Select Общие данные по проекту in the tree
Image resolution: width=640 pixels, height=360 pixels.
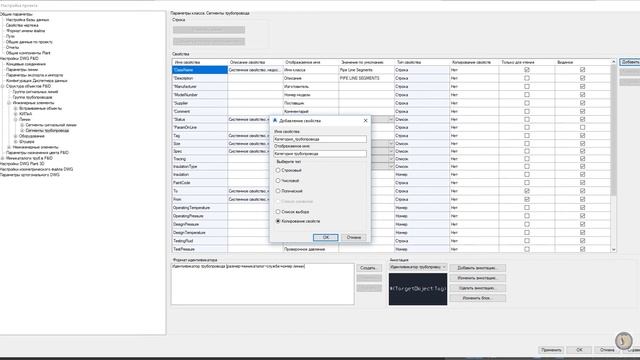point(29,42)
